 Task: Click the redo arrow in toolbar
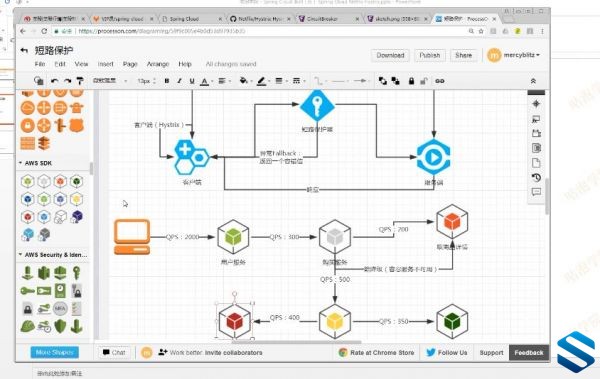pos(67,81)
